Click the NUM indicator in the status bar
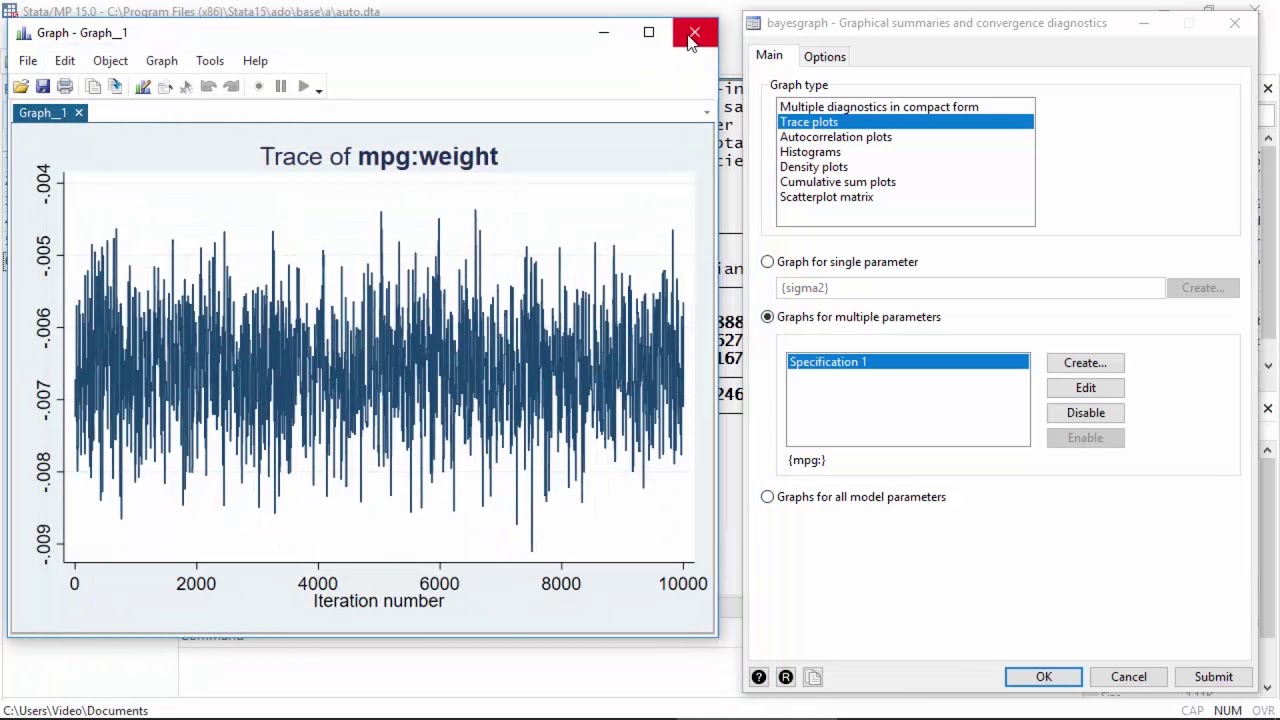Viewport: 1280px width, 720px height. [x=1227, y=711]
